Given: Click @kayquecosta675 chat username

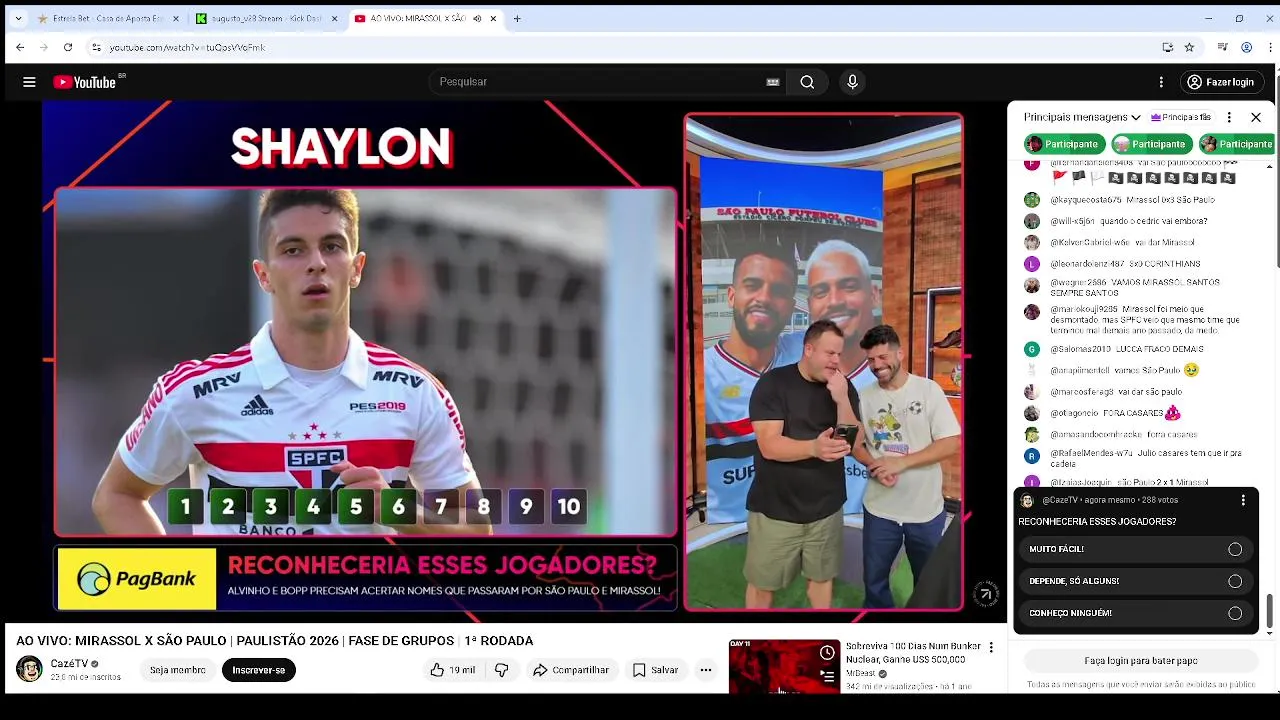Looking at the screenshot, I should point(1088,200).
